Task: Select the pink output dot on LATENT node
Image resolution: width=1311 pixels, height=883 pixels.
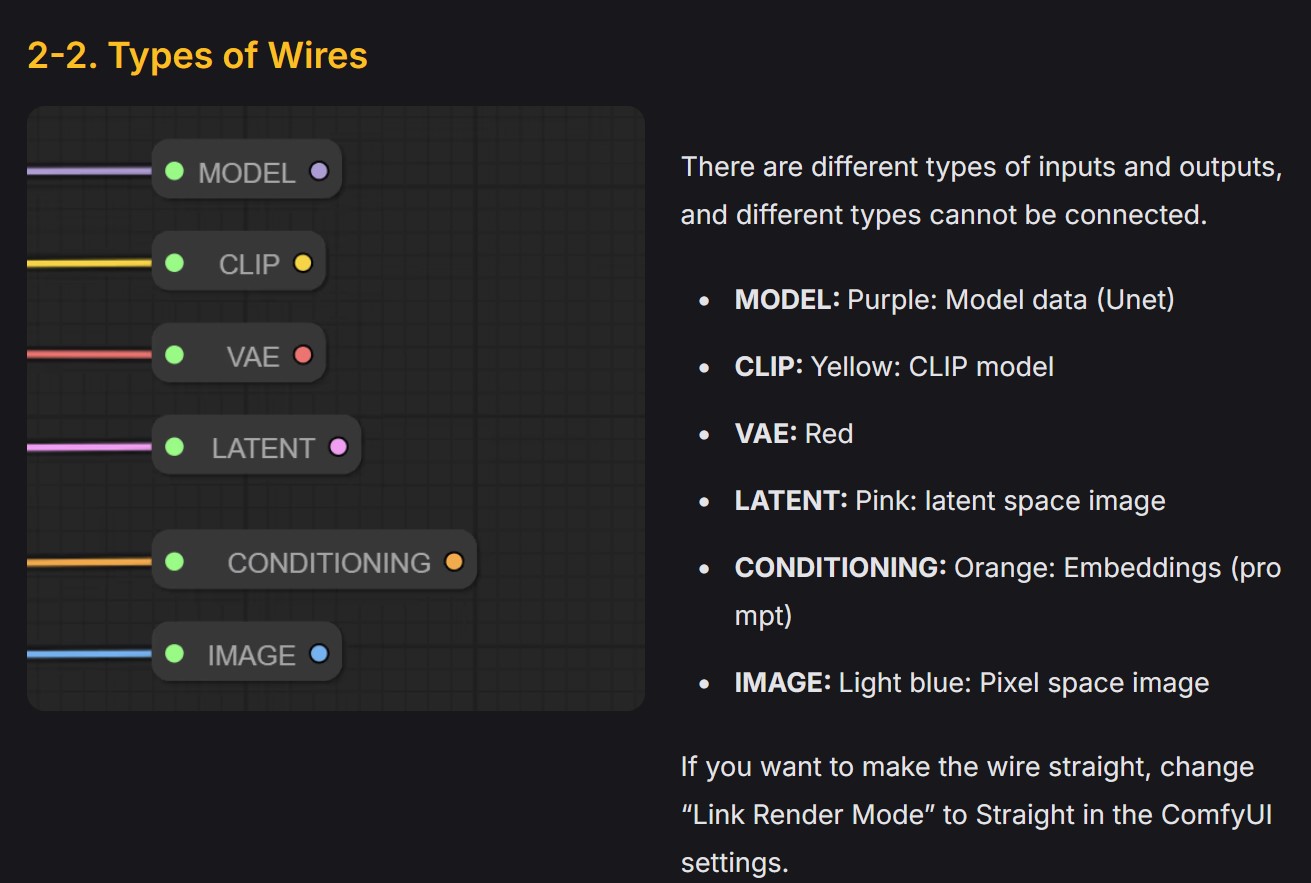Action: 338,446
